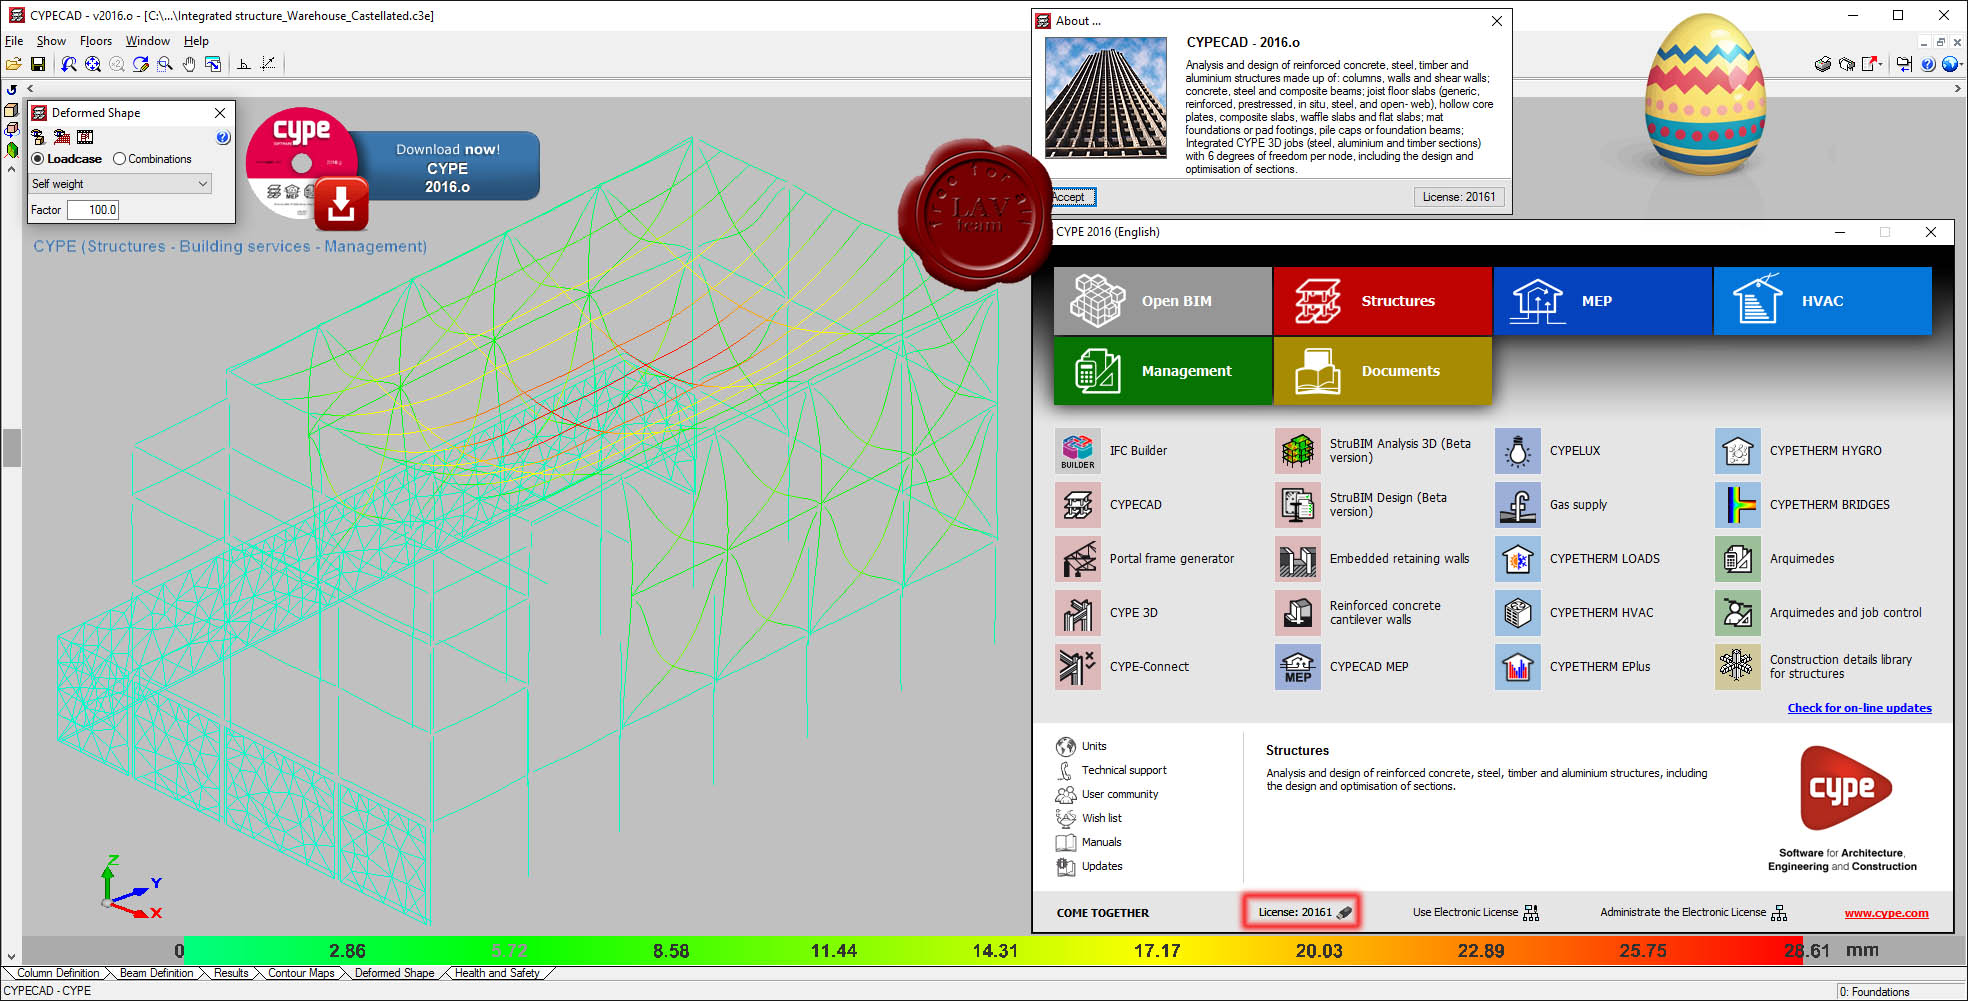Click the animation film icon in Deformed Shape
The image size is (1968, 1001).
[x=85, y=137]
